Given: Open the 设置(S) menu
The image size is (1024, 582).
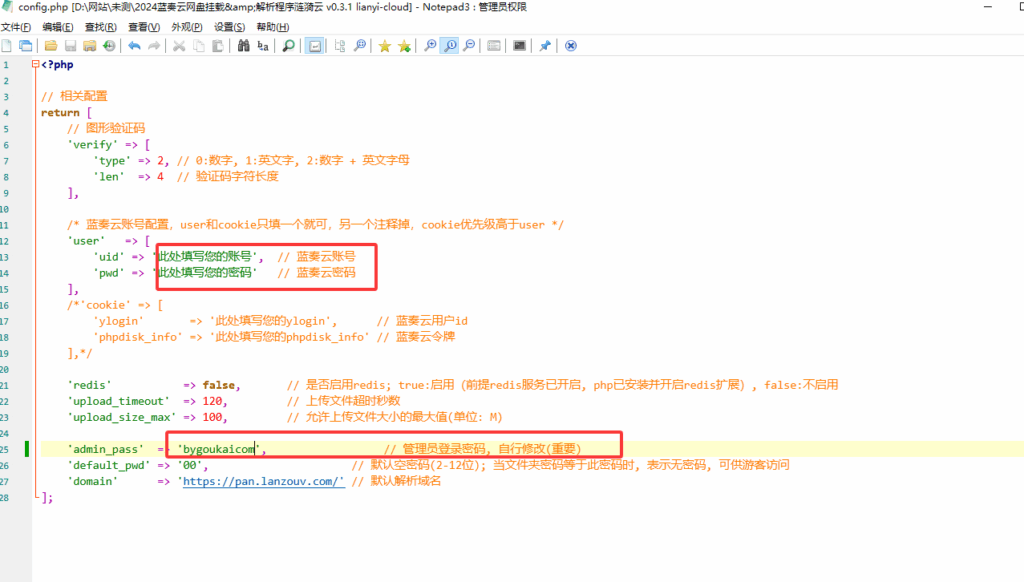Looking at the screenshot, I should [230, 27].
